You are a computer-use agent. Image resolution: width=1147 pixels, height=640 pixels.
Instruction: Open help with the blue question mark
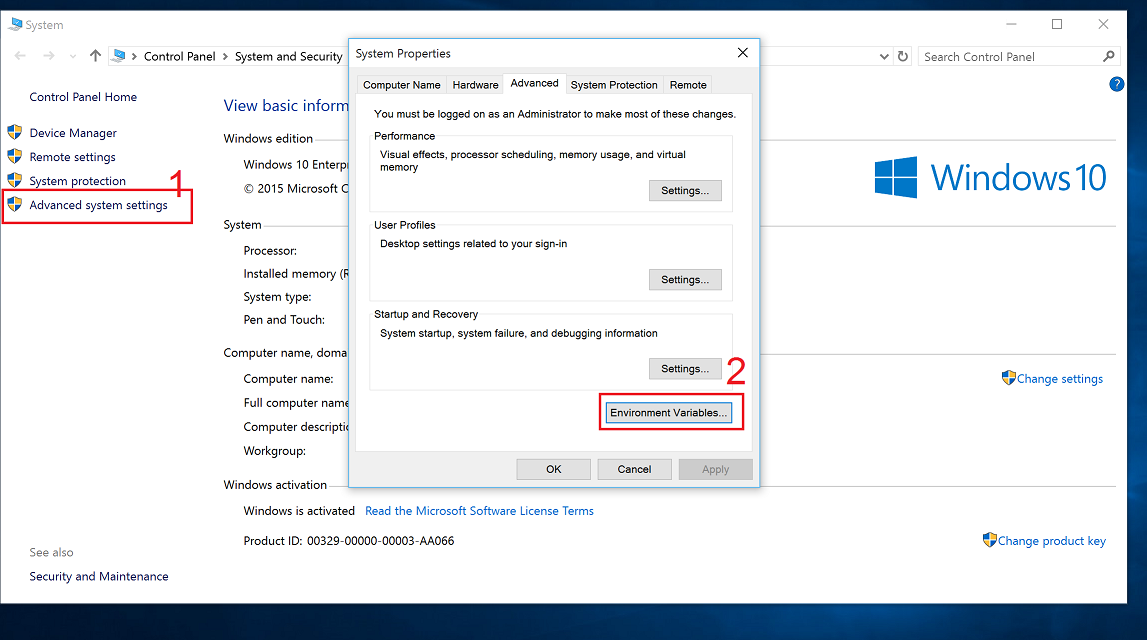(1116, 84)
